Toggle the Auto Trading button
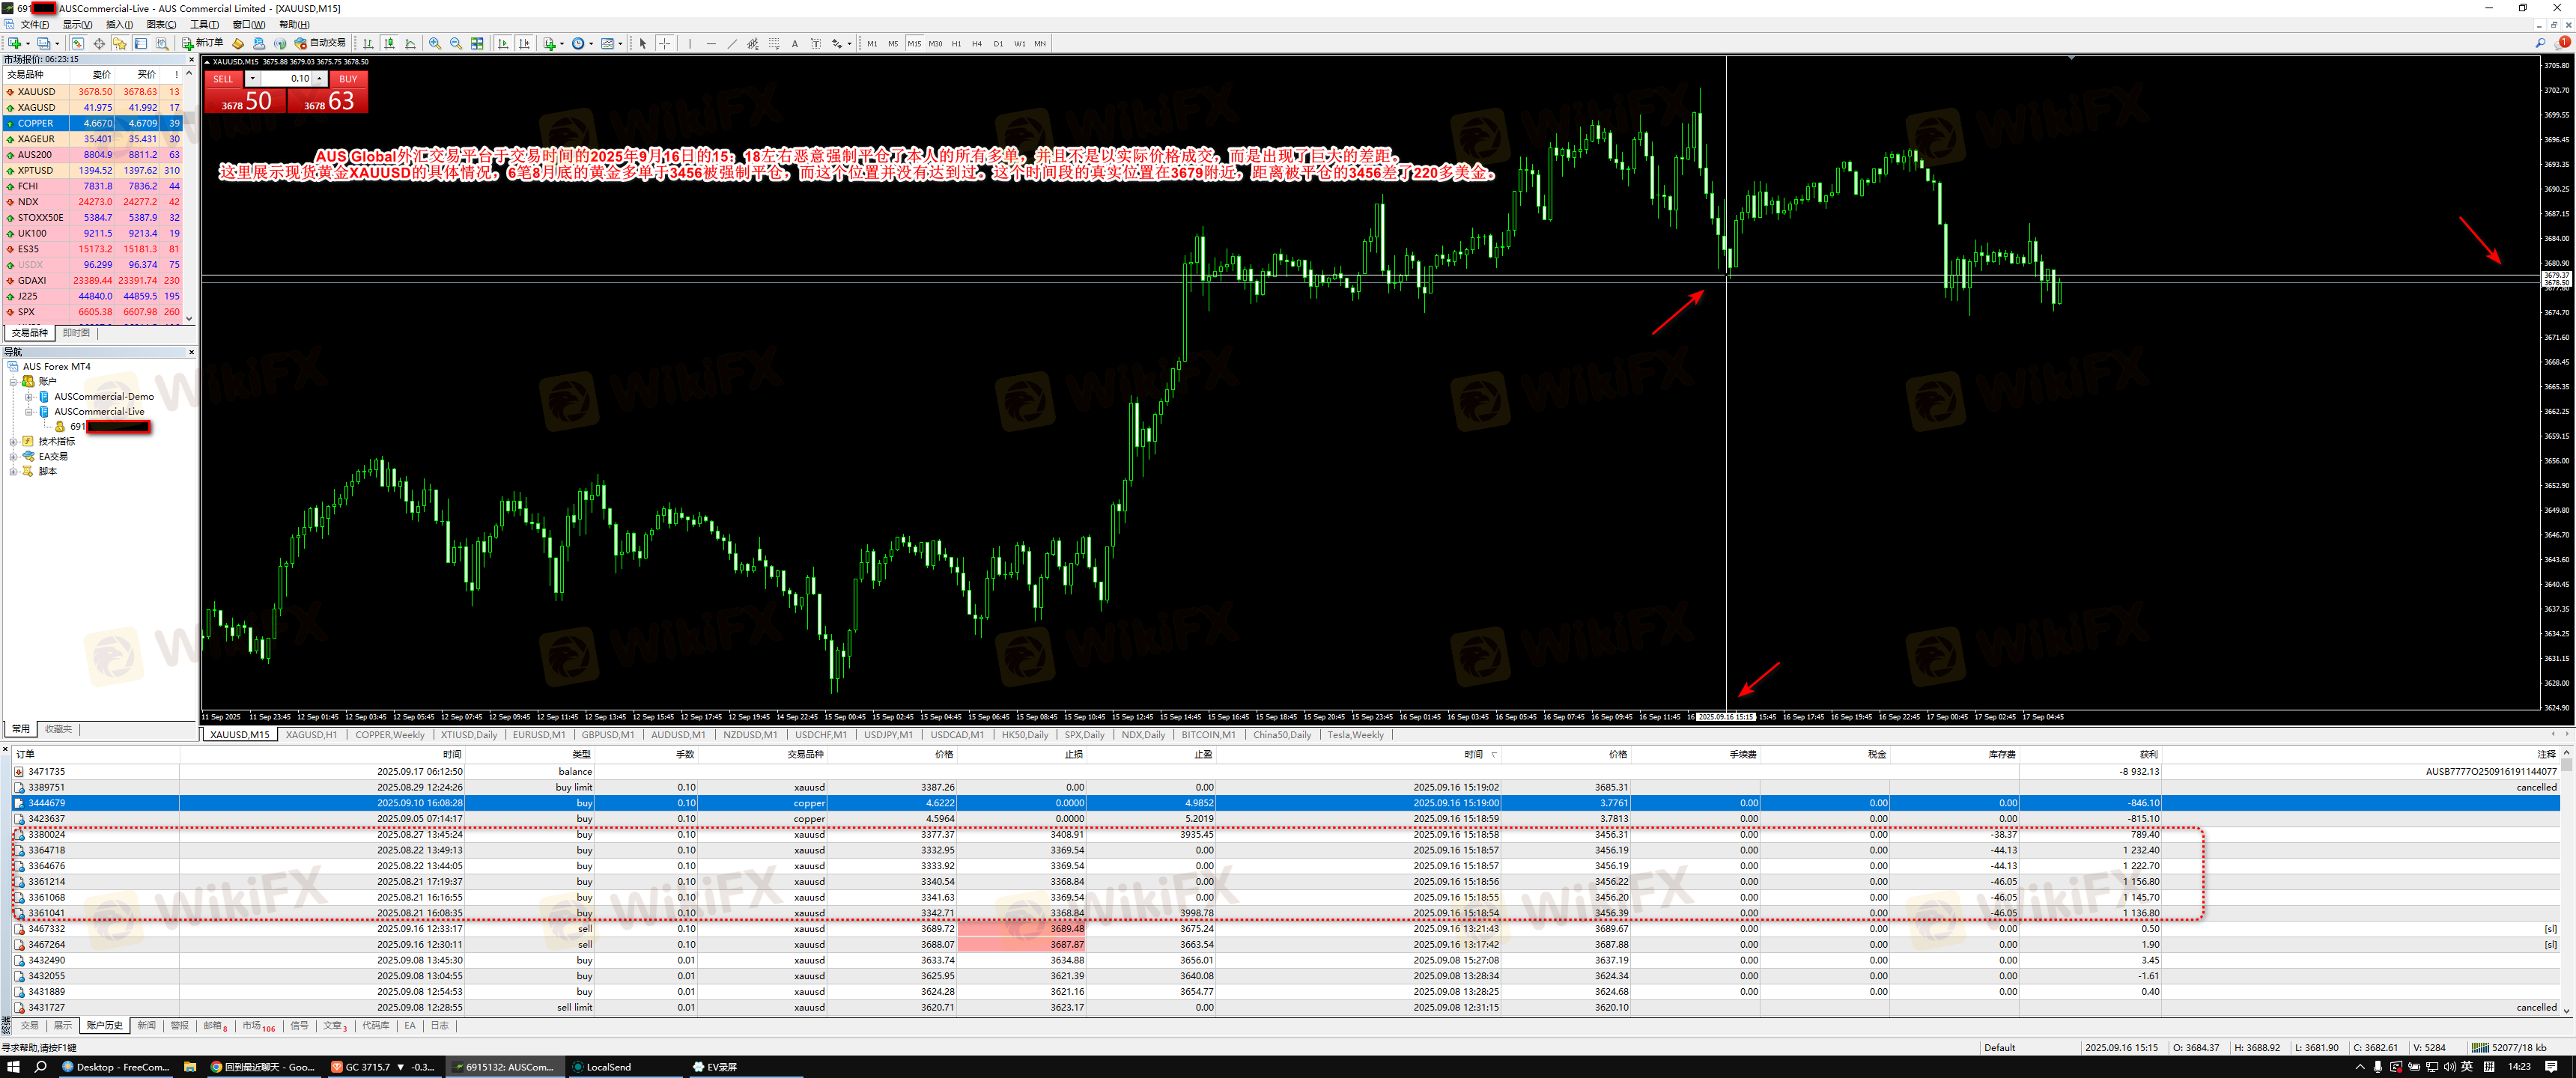This screenshot has width=2576, height=1078. point(320,43)
